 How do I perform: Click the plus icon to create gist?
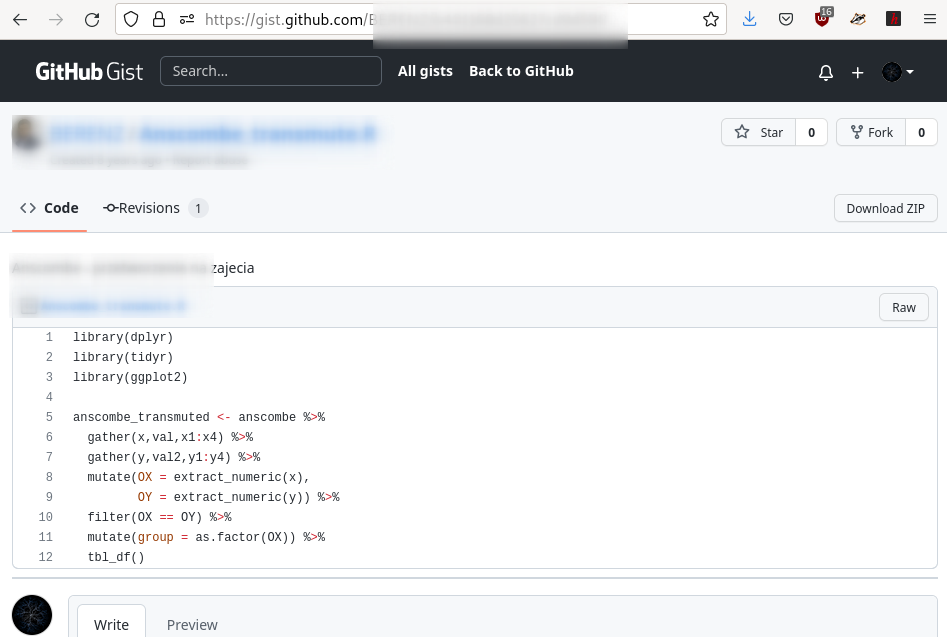click(857, 72)
